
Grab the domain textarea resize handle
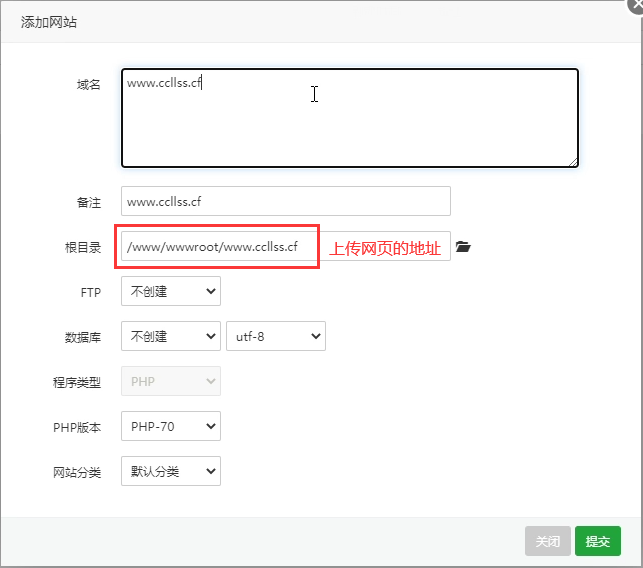pyautogui.click(x=573, y=161)
